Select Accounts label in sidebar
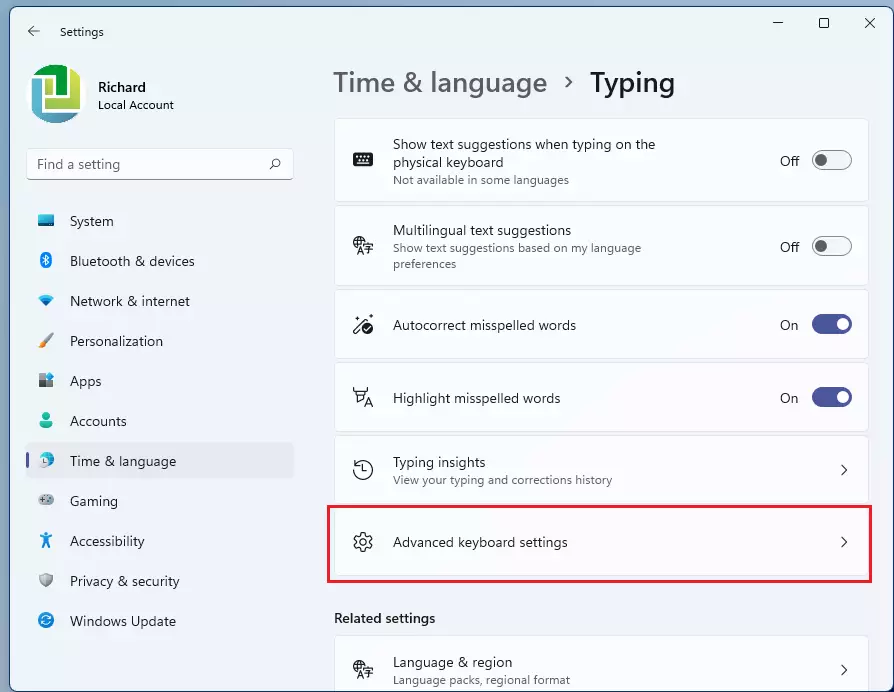894x692 pixels. coord(98,421)
